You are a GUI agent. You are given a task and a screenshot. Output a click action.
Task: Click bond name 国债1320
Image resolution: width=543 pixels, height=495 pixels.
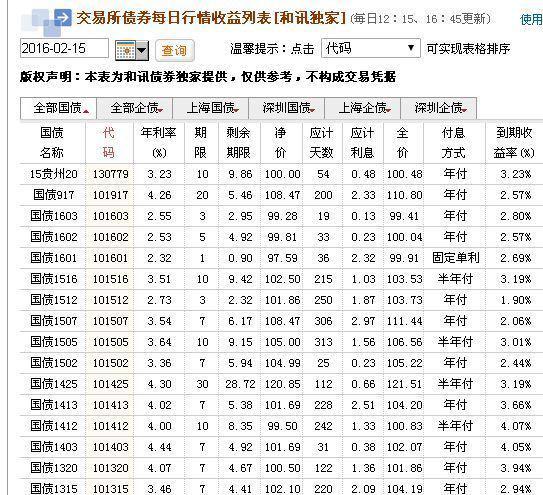pos(53,468)
